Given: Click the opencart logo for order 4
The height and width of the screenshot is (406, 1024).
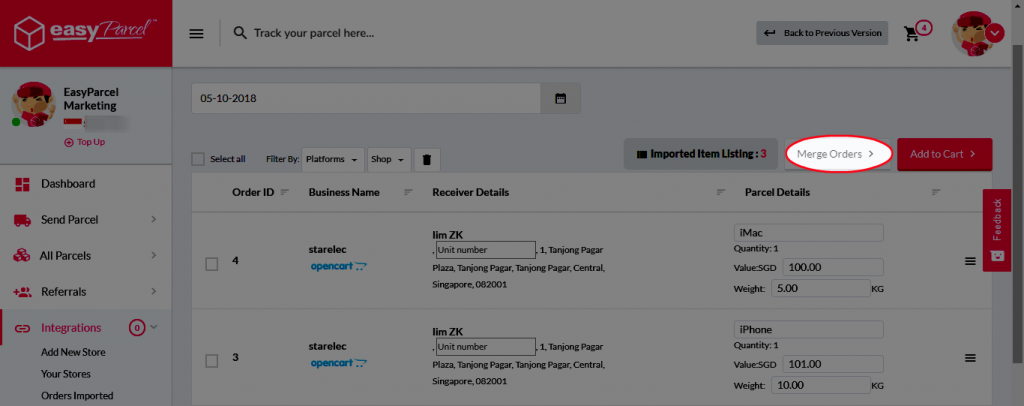Looking at the screenshot, I should tap(338, 266).
